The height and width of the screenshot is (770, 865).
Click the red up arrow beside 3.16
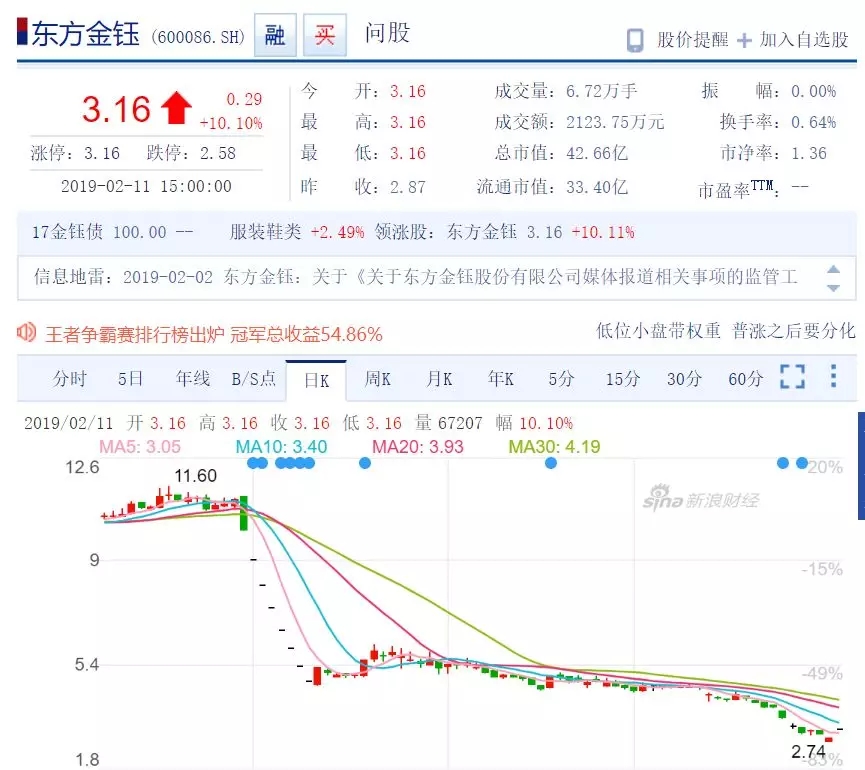[x=177, y=108]
